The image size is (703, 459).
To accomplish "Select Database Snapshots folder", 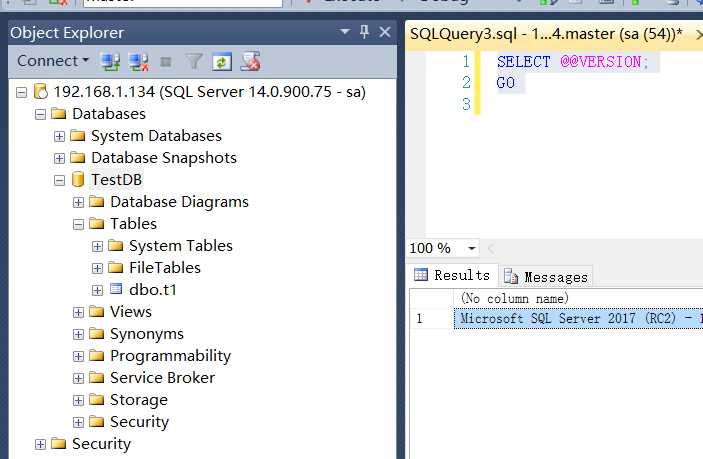I will [x=164, y=158].
